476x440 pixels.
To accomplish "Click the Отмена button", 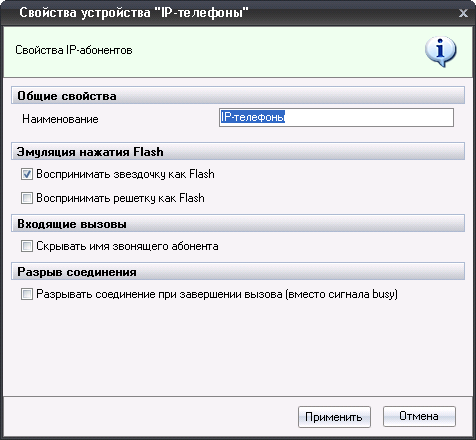I will 419,416.
